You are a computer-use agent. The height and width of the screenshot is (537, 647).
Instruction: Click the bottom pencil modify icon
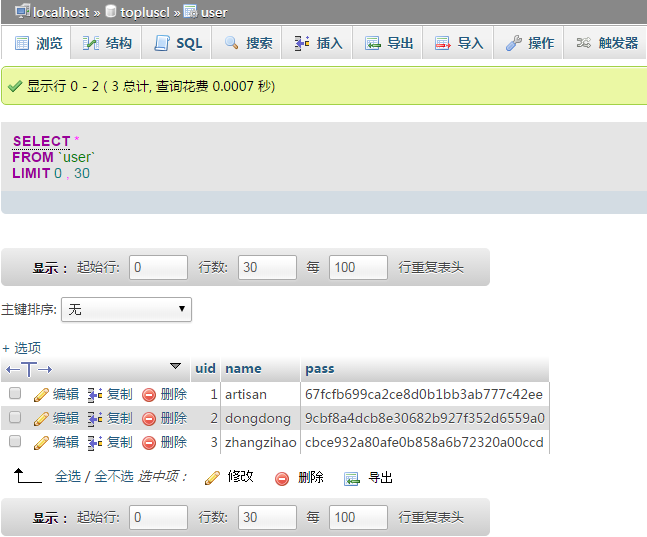212,478
